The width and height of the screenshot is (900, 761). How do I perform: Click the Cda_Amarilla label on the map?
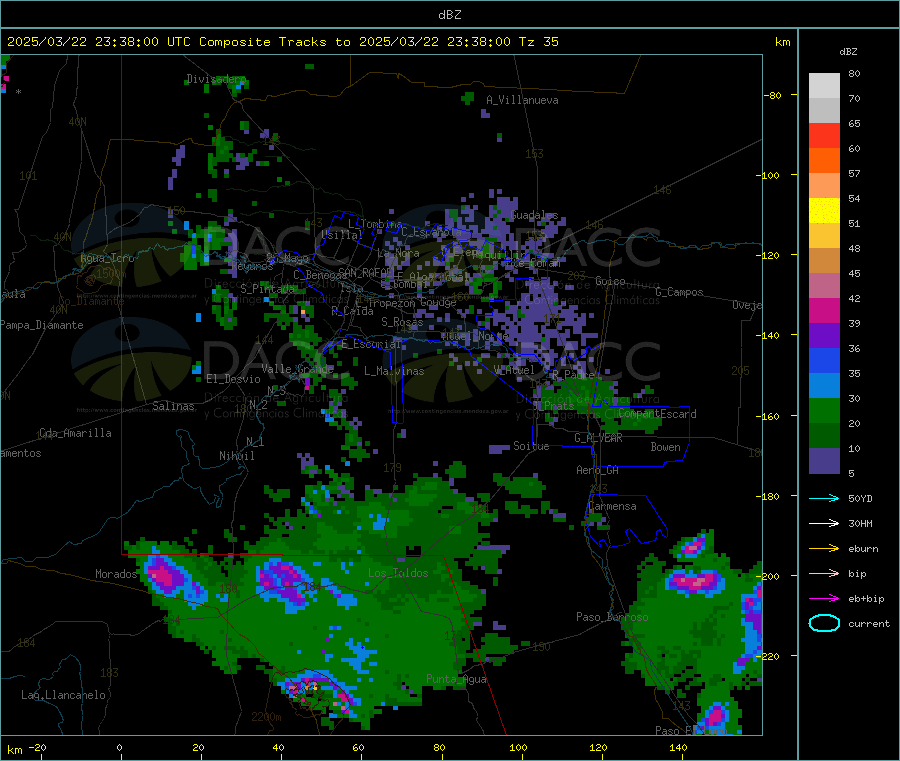(75, 433)
